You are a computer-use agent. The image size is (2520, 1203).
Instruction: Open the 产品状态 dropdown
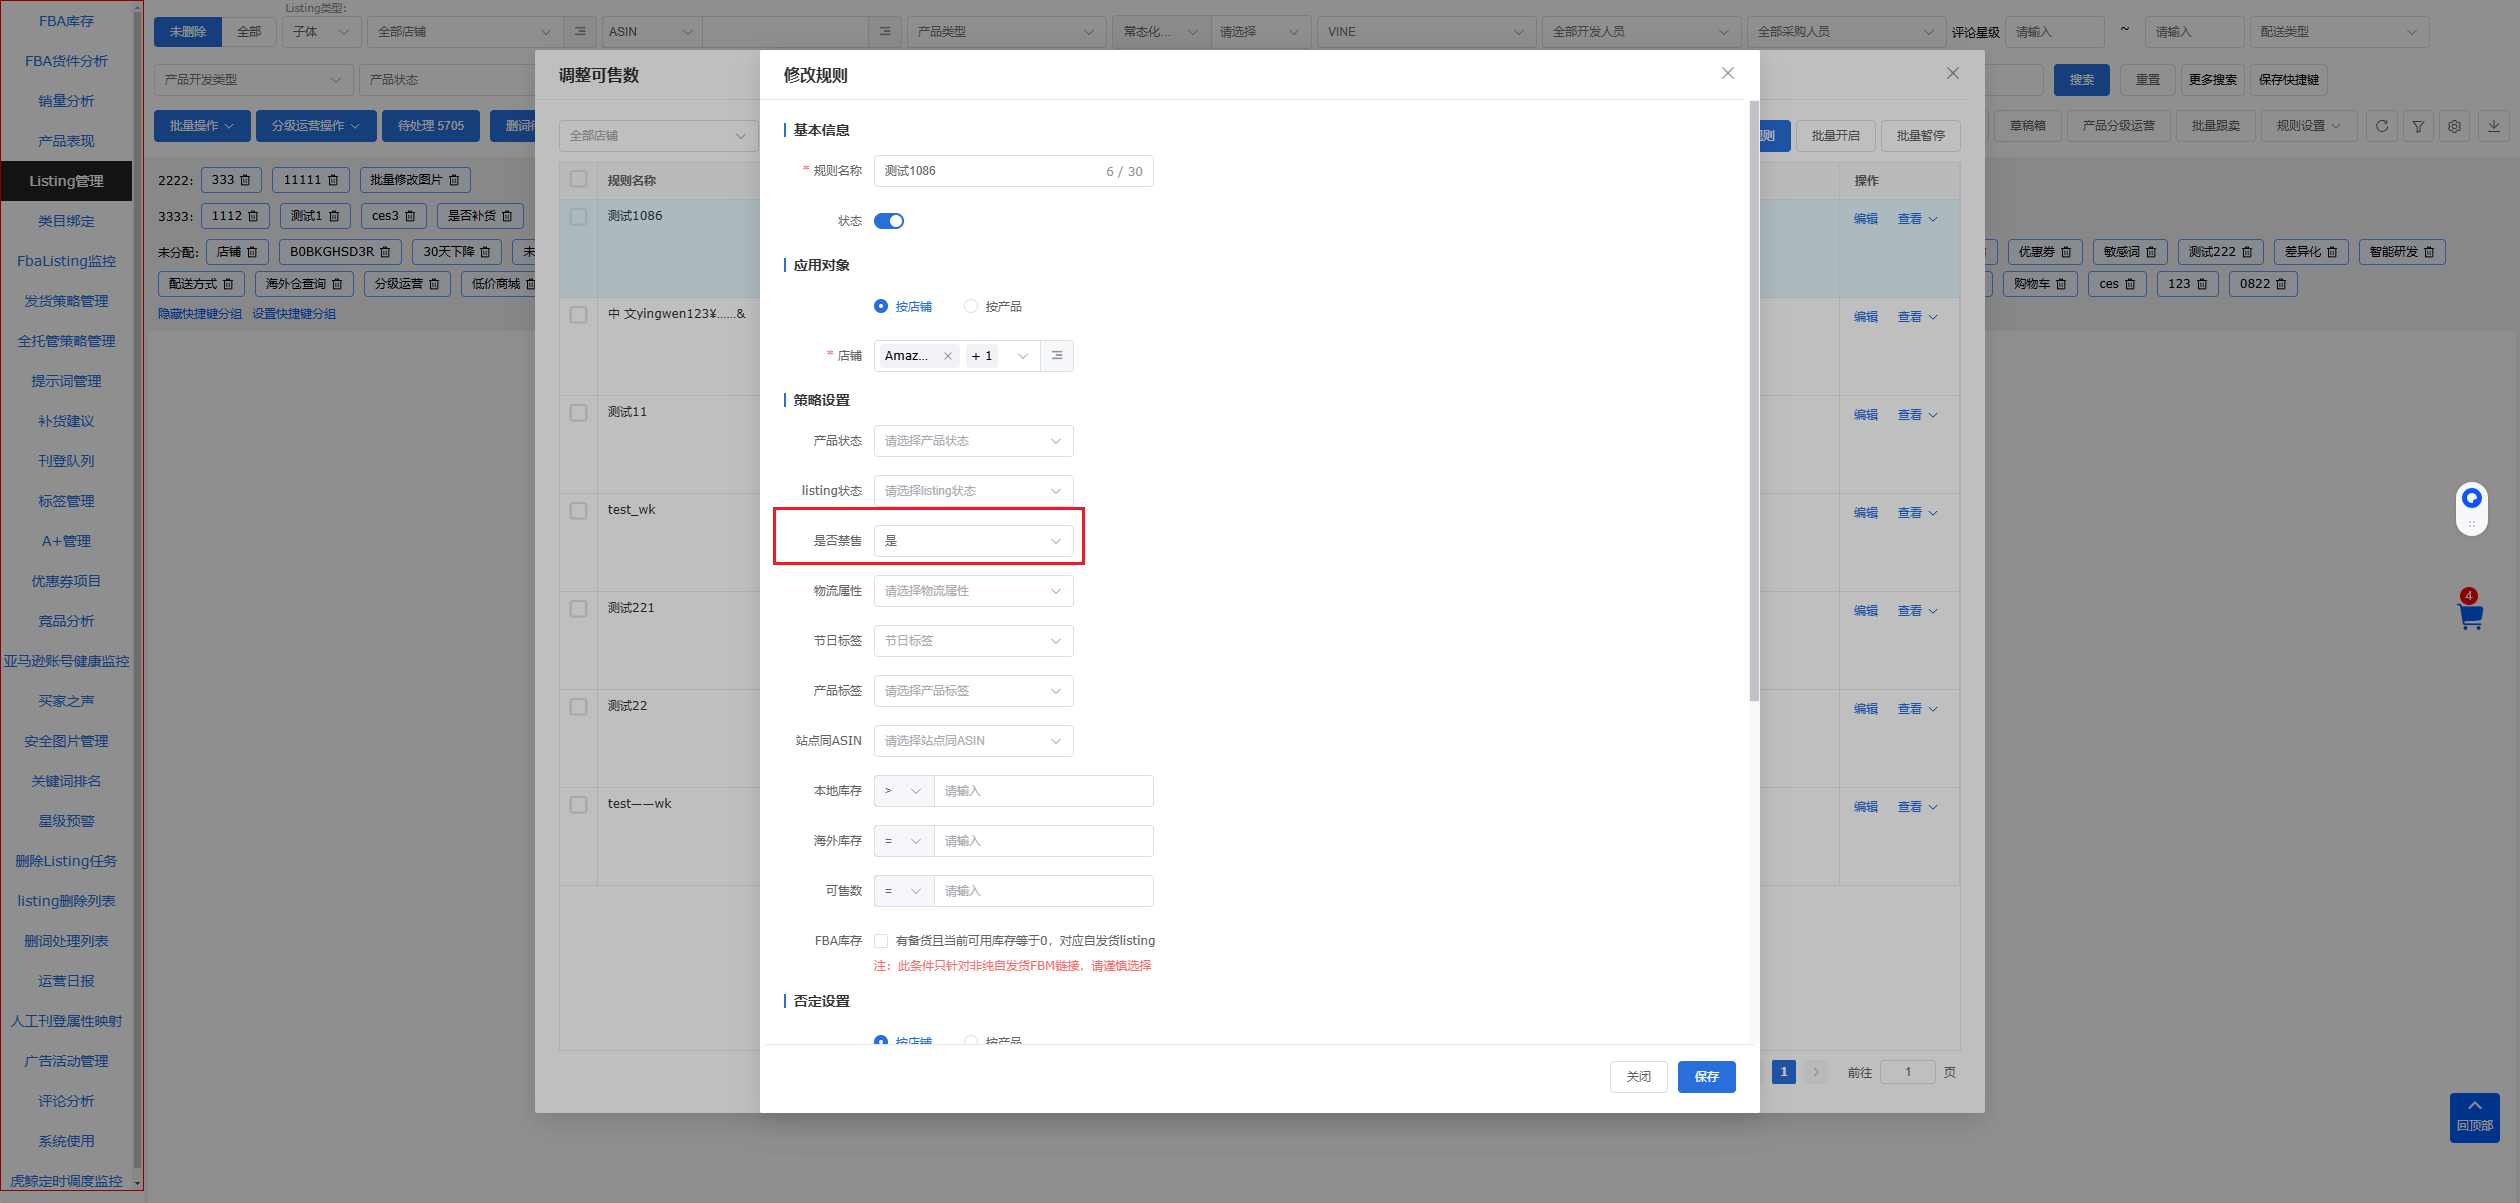coord(973,441)
